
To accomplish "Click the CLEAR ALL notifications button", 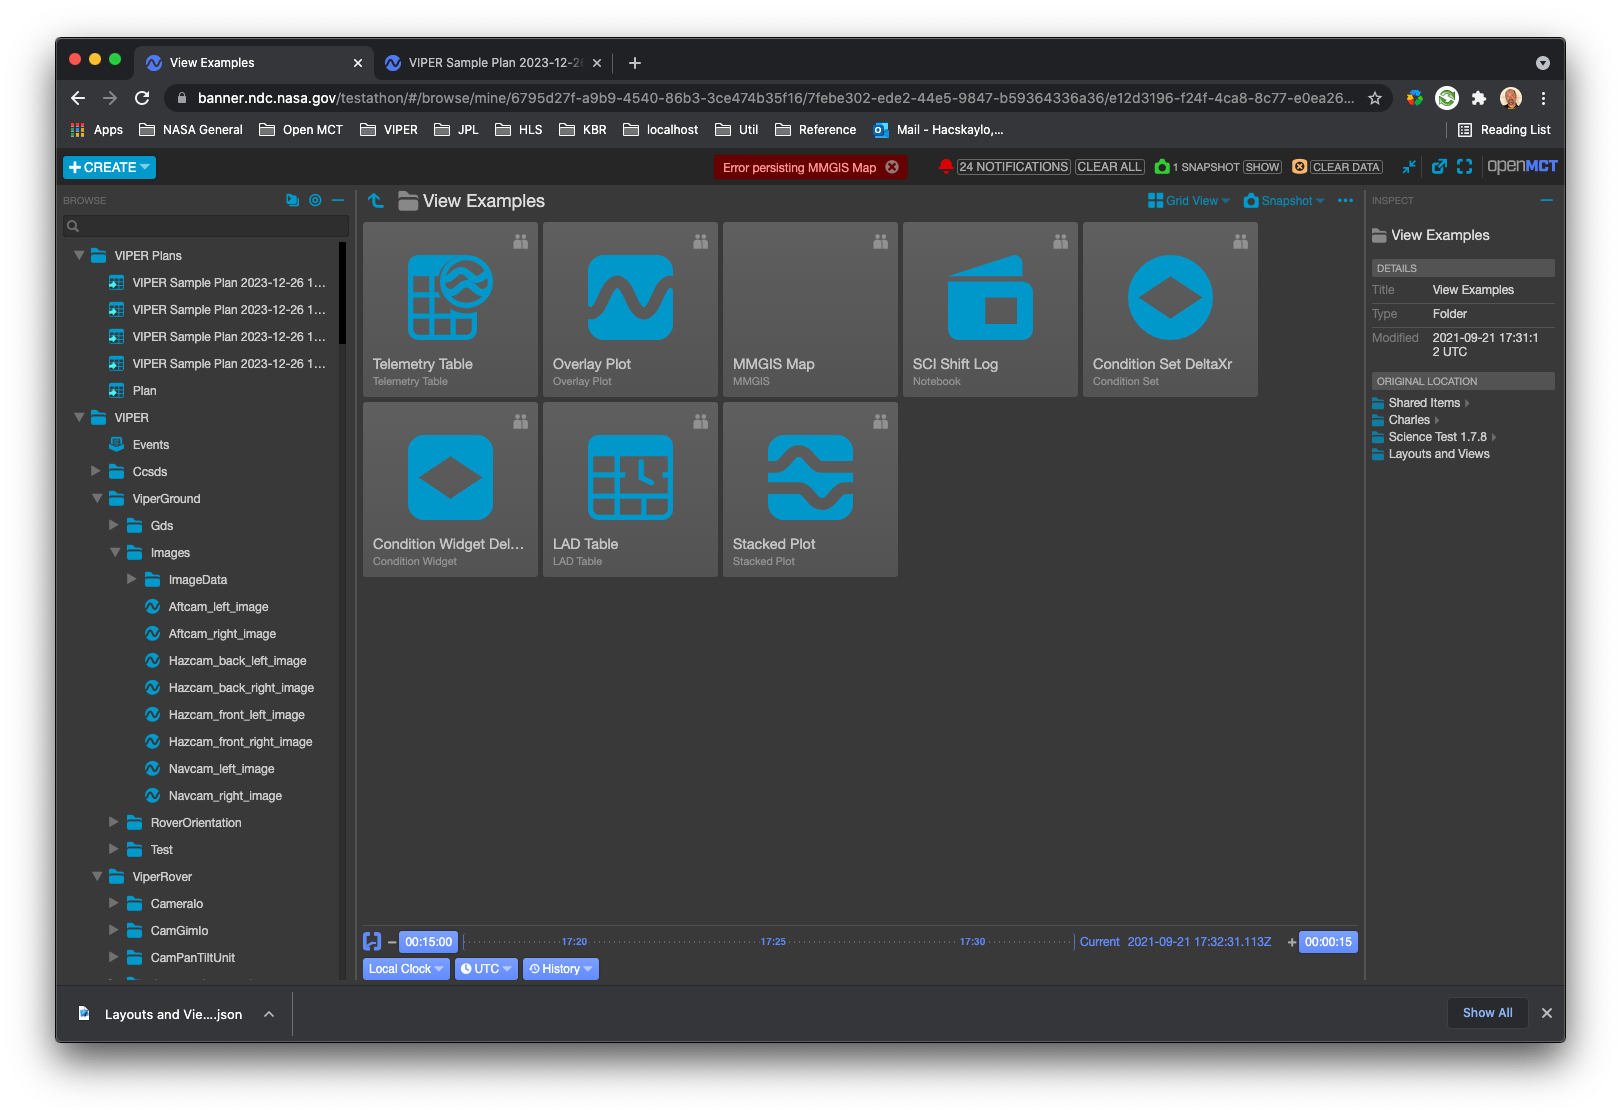I will pyautogui.click(x=1109, y=166).
